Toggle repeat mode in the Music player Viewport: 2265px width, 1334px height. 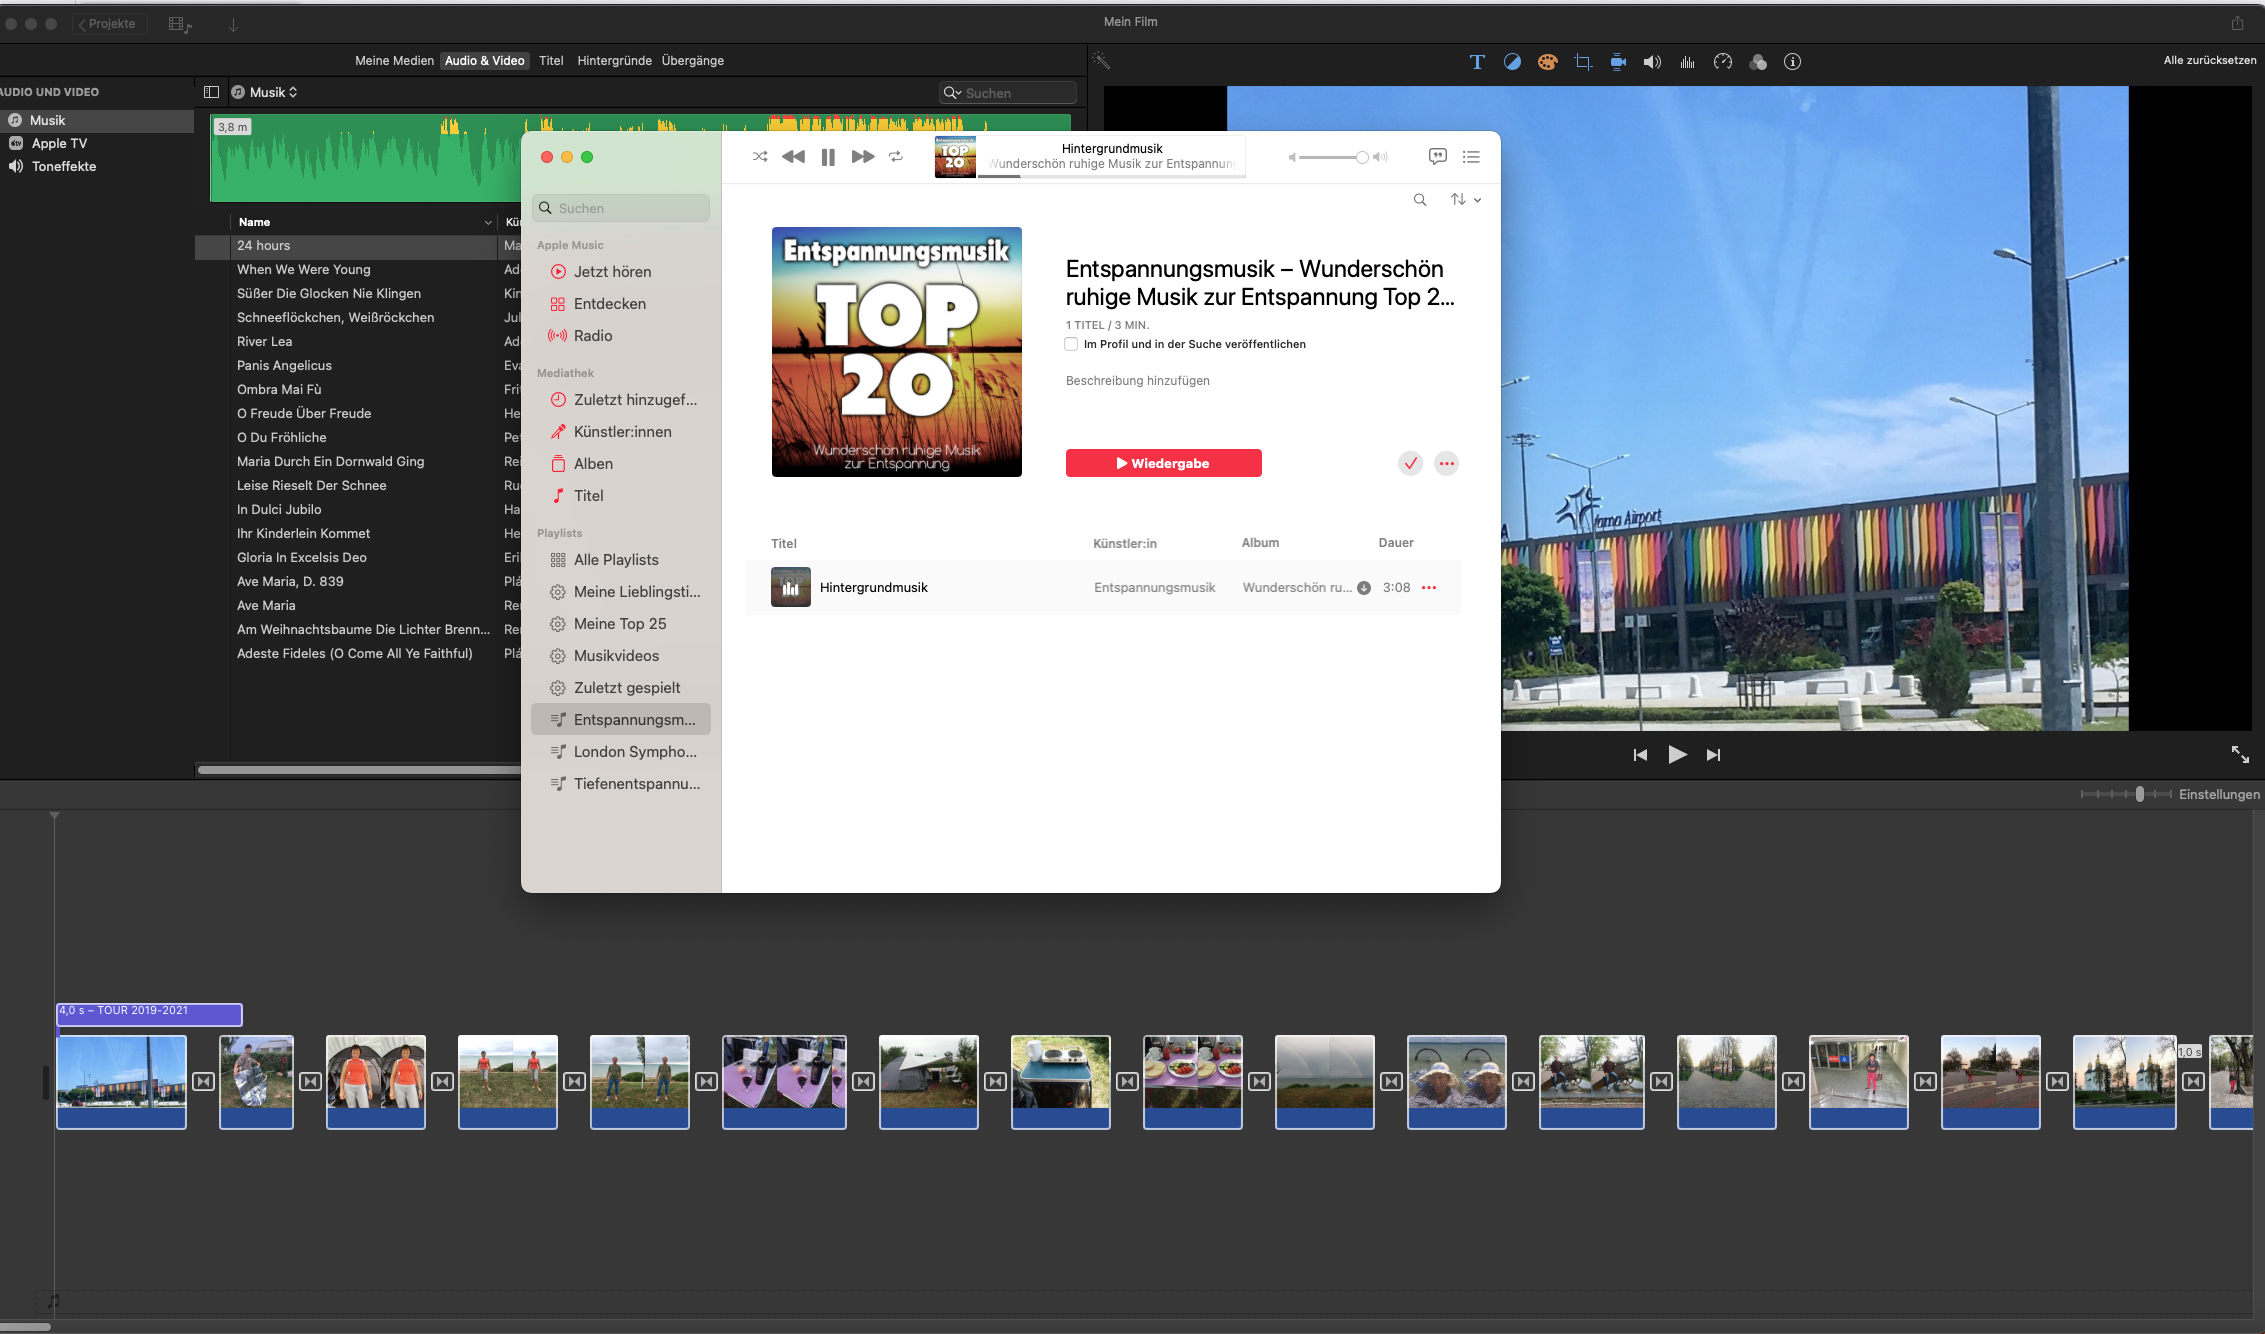tap(896, 157)
